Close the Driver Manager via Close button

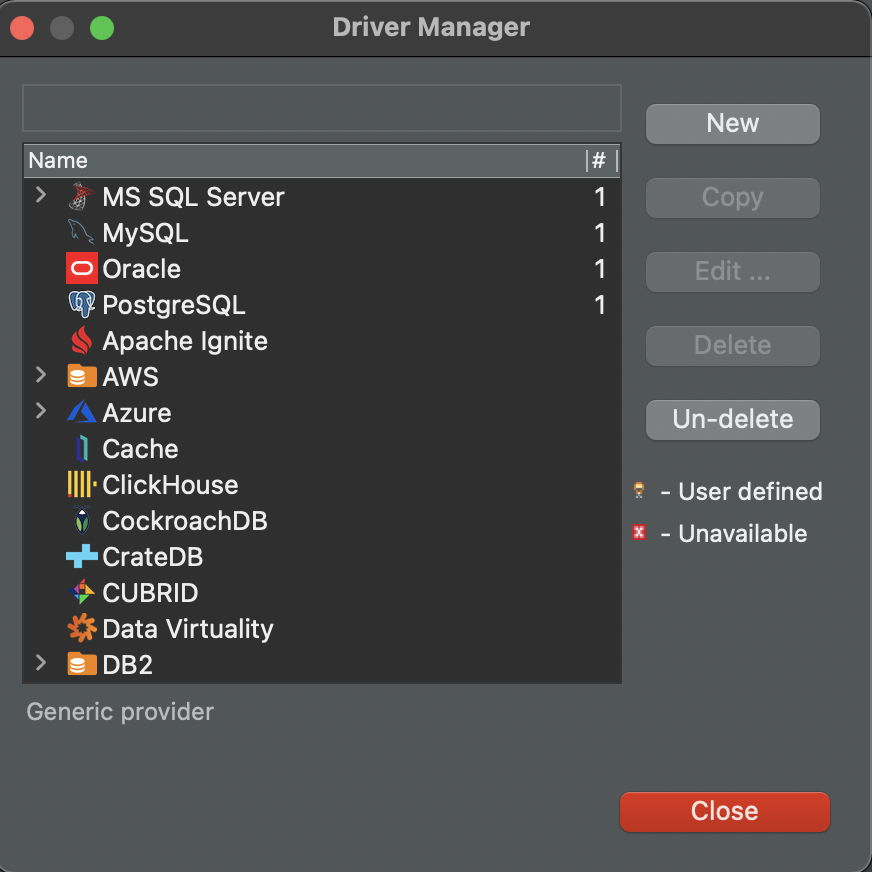(x=724, y=811)
